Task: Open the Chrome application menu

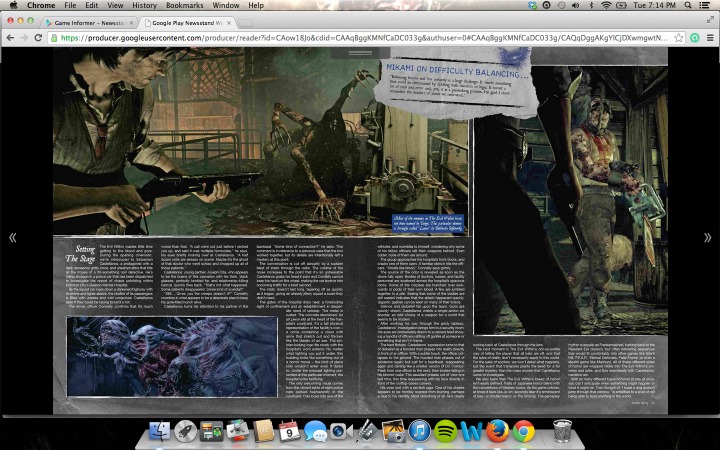Action: (41, 5)
